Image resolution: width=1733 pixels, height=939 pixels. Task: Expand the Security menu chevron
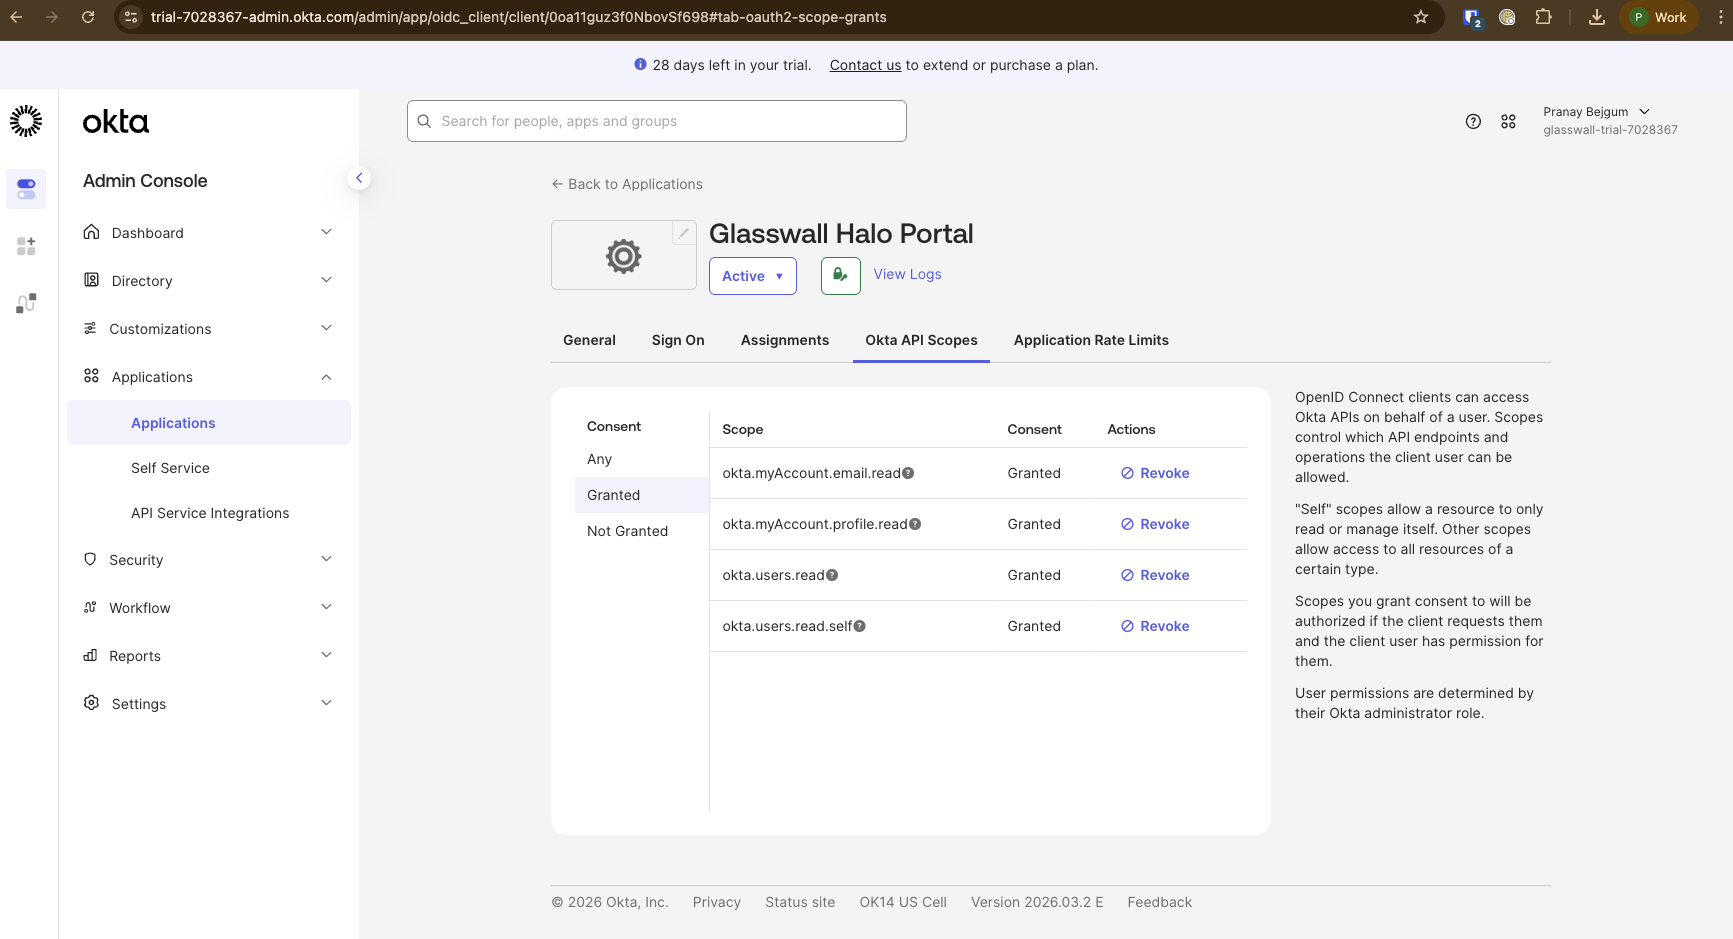[326, 559]
